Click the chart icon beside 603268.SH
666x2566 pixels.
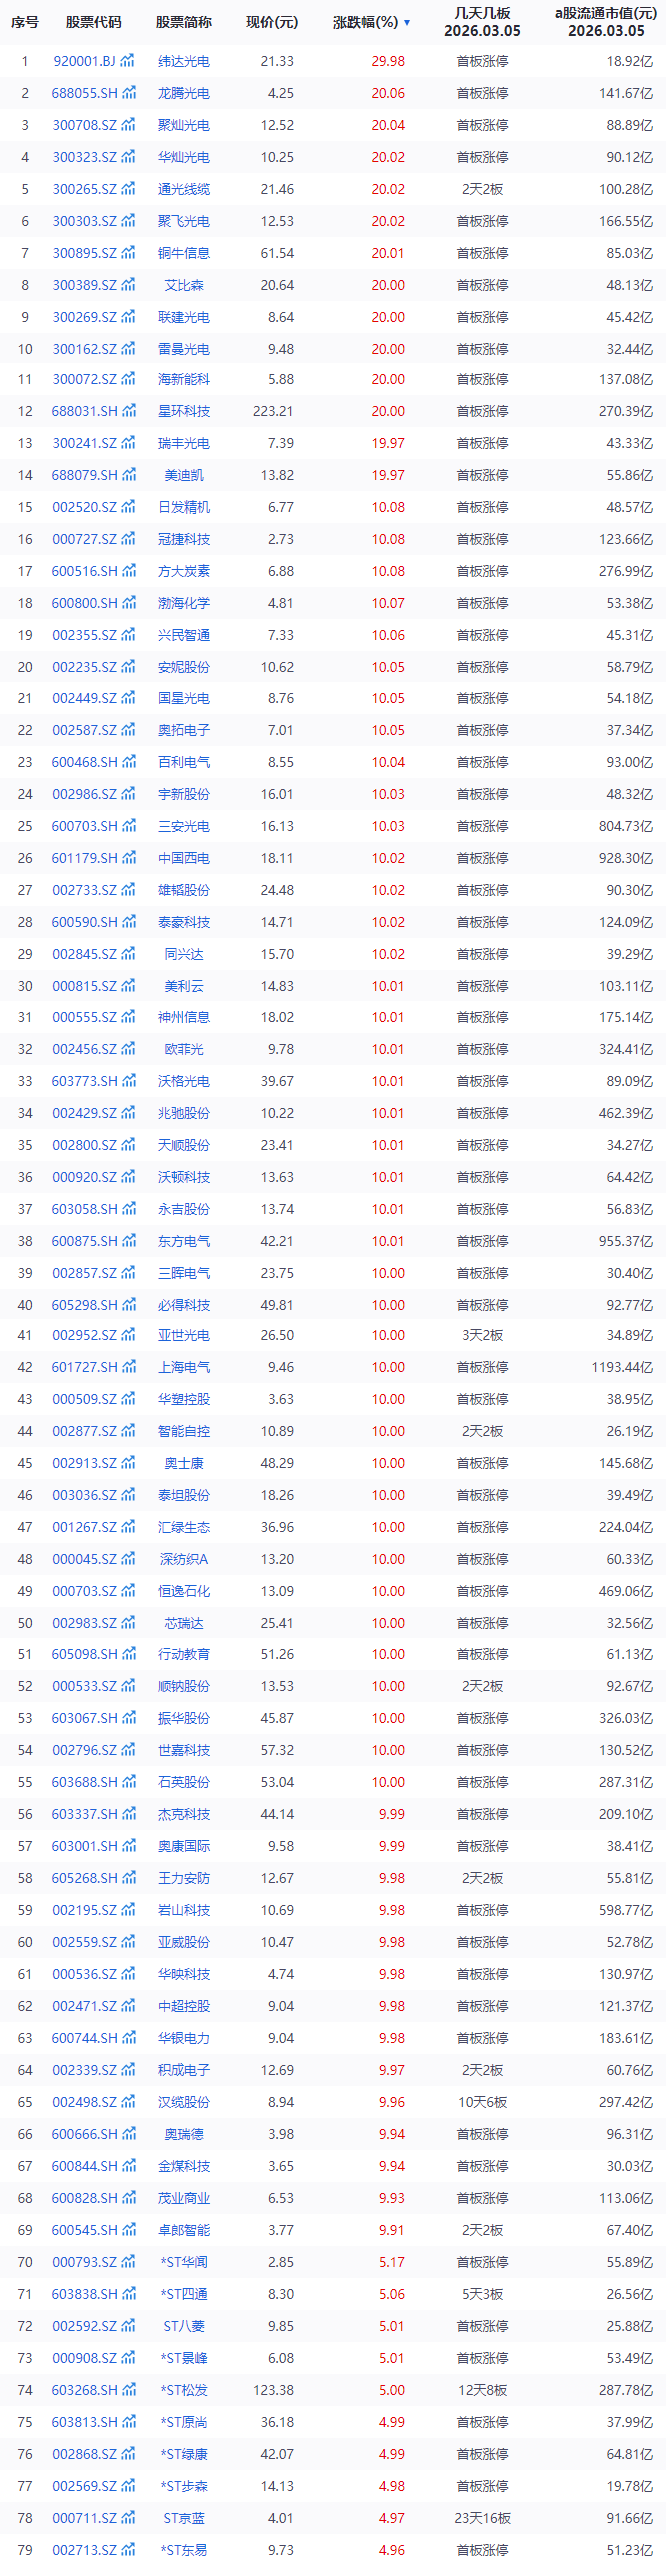(128, 2390)
